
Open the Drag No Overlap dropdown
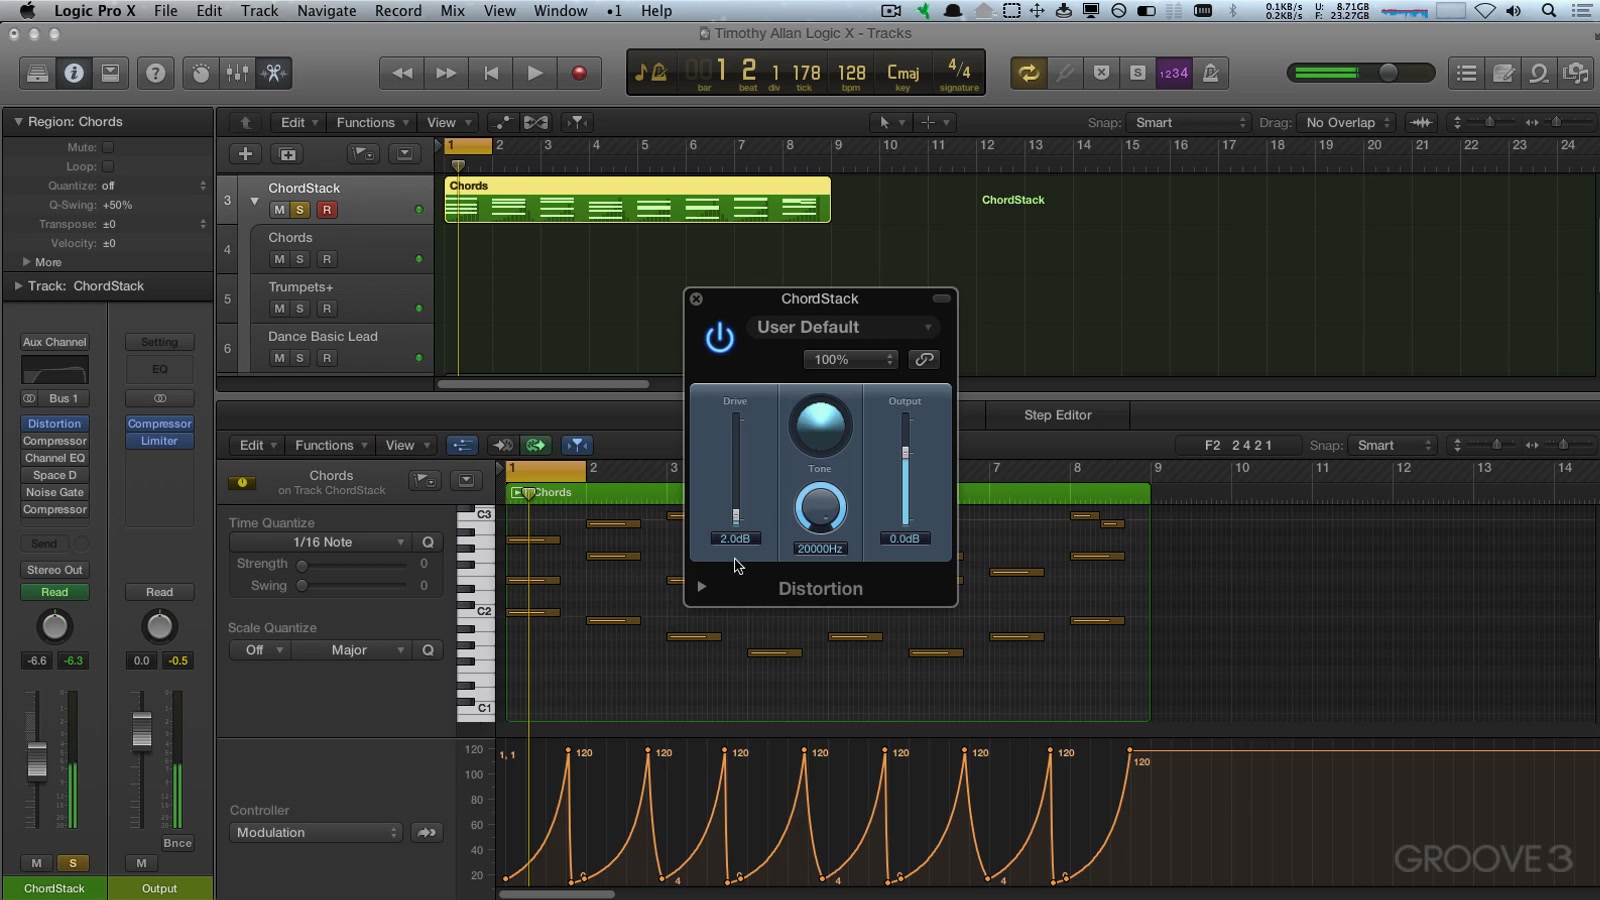coord(1348,122)
